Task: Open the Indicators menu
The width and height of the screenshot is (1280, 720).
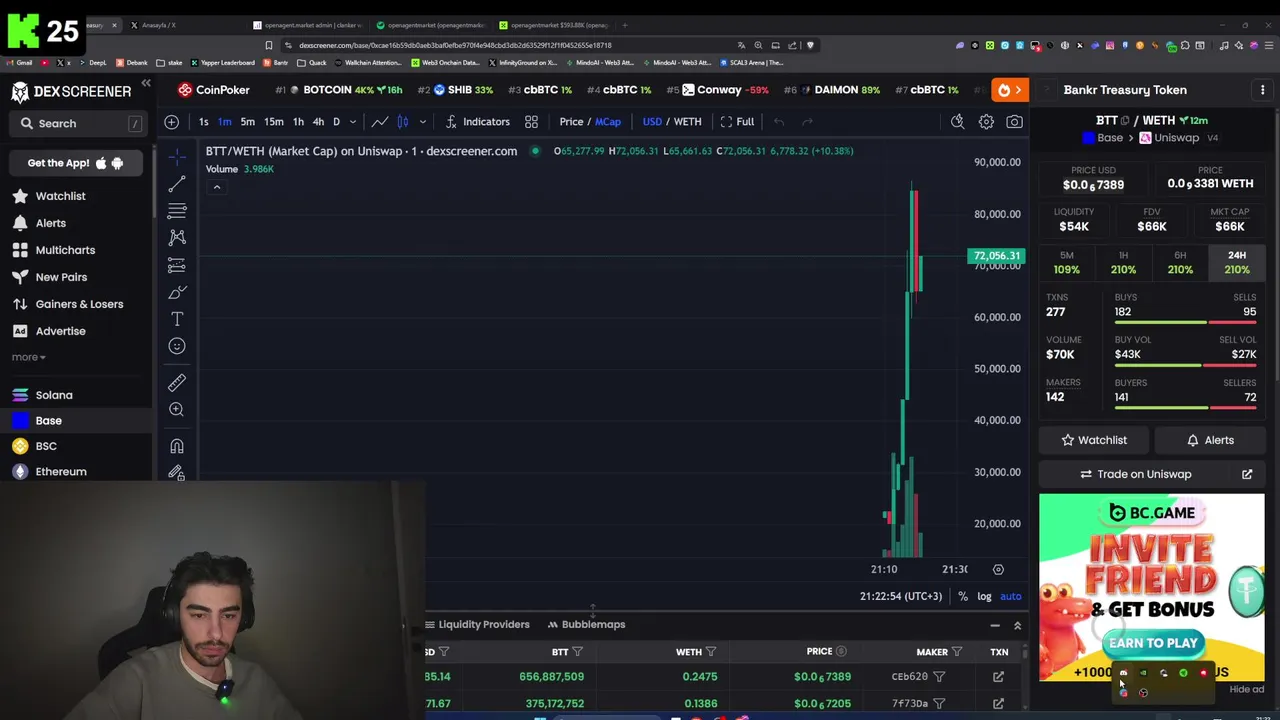Action: [x=477, y=122]
